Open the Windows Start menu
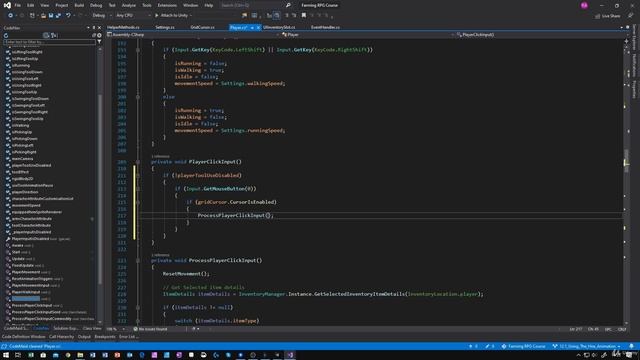 [x=6, y=355]
